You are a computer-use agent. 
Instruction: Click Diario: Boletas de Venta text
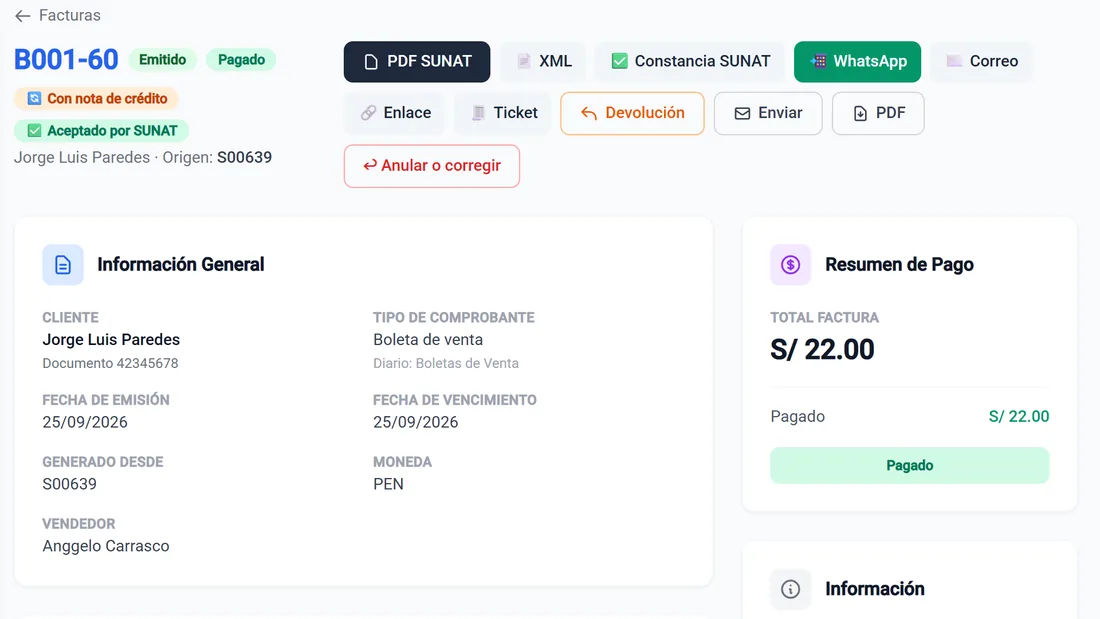point(446,364)
